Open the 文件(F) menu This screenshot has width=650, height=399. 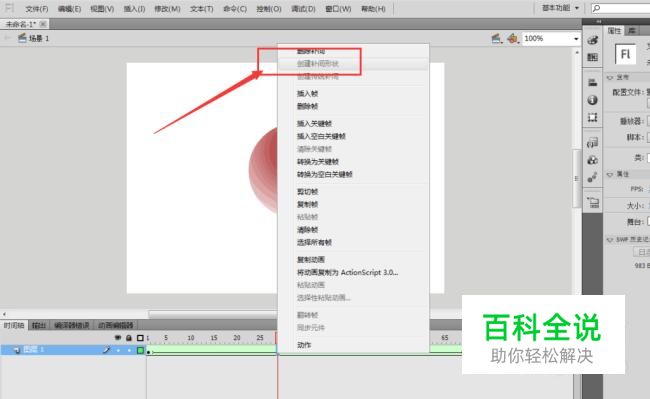tap(36, 9)
